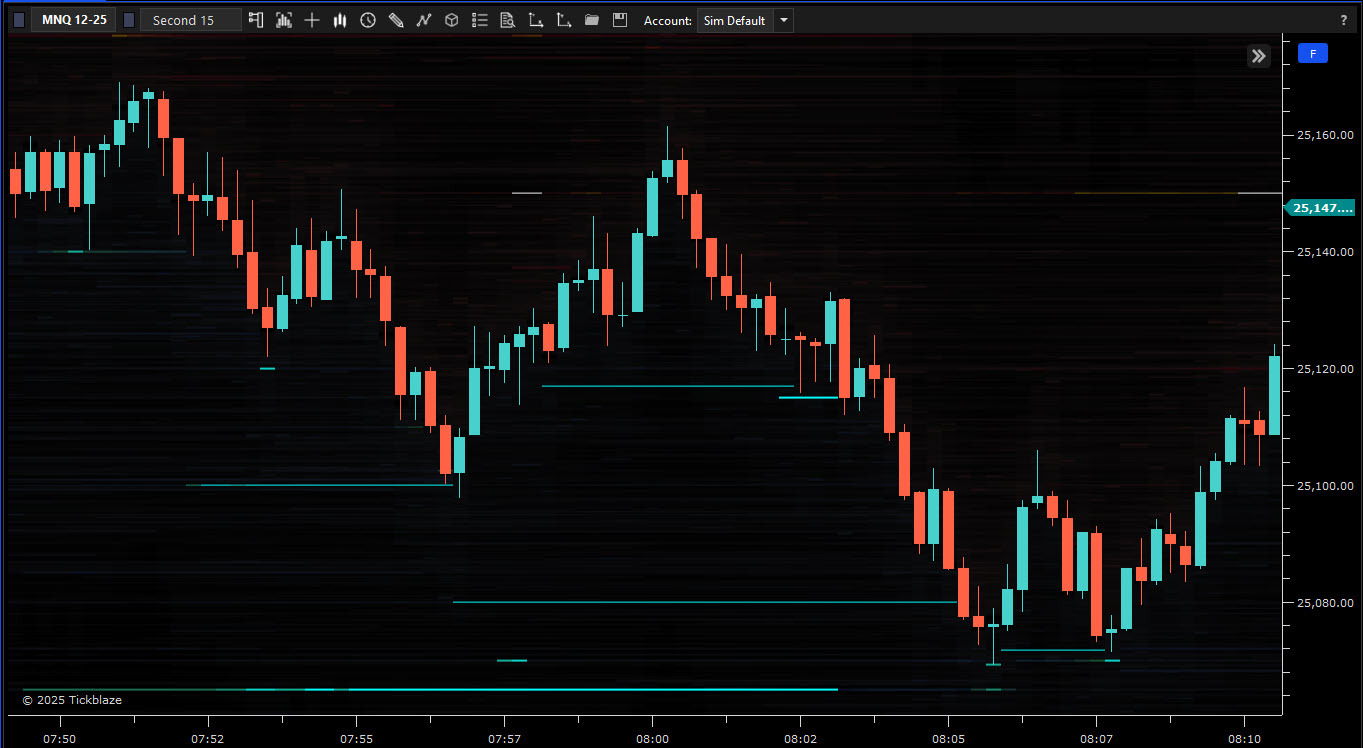Click the double-chevron scroll to latest button
The width and height of the screenshot is (1363, 748).
[1258, 56]
